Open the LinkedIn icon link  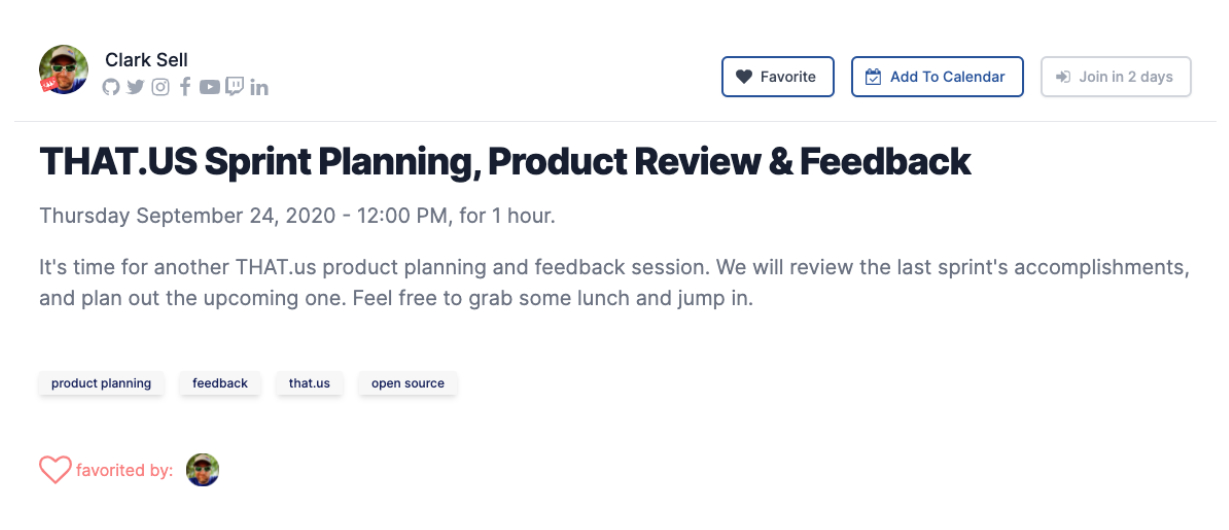pyautogui.click(x=259, y=87)
